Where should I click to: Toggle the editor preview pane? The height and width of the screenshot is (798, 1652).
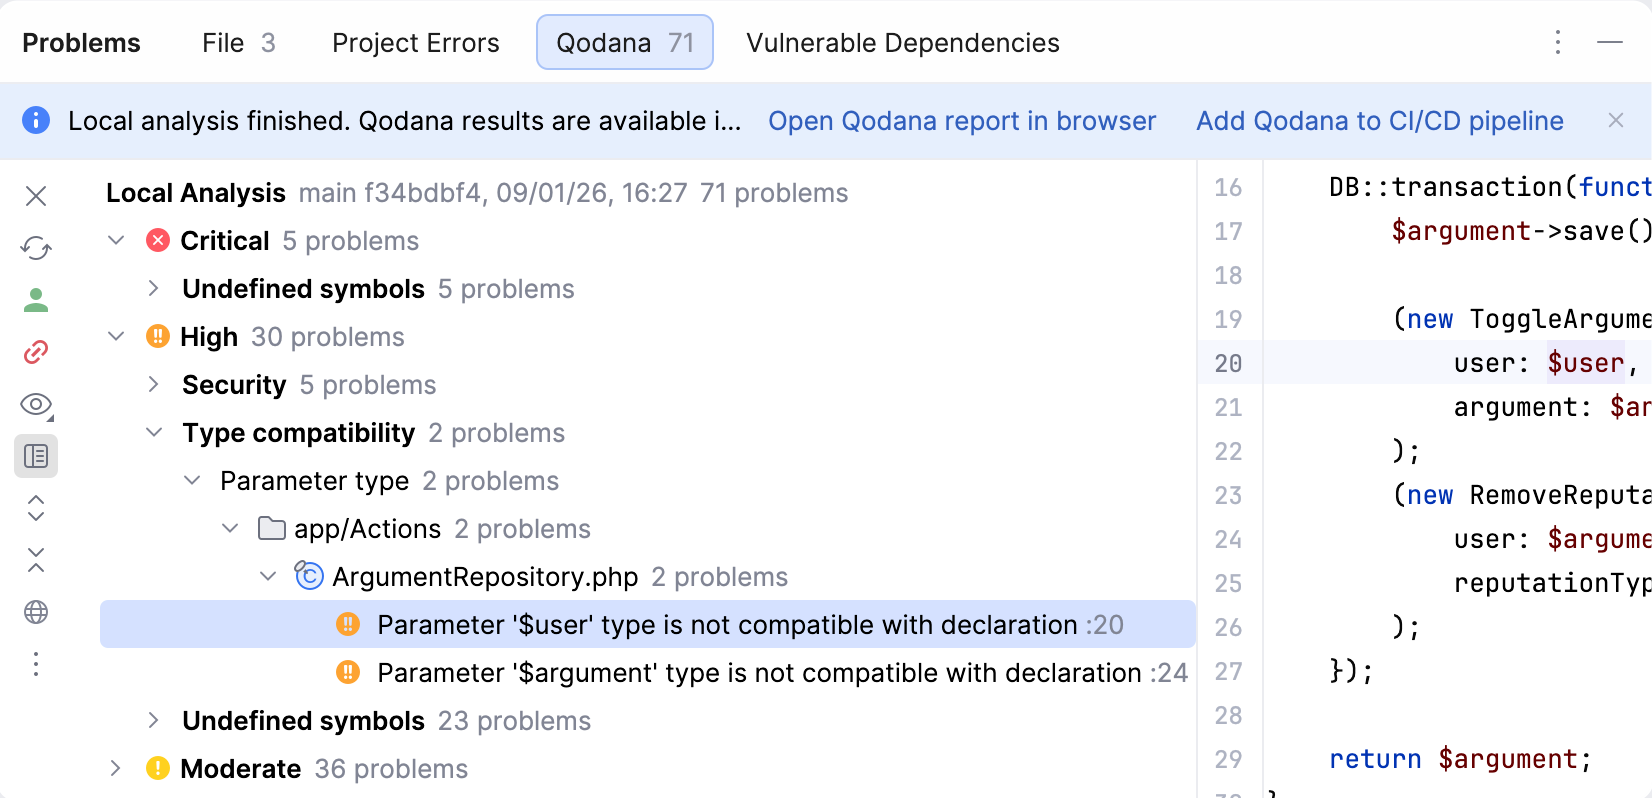click(x=36, y=456)
